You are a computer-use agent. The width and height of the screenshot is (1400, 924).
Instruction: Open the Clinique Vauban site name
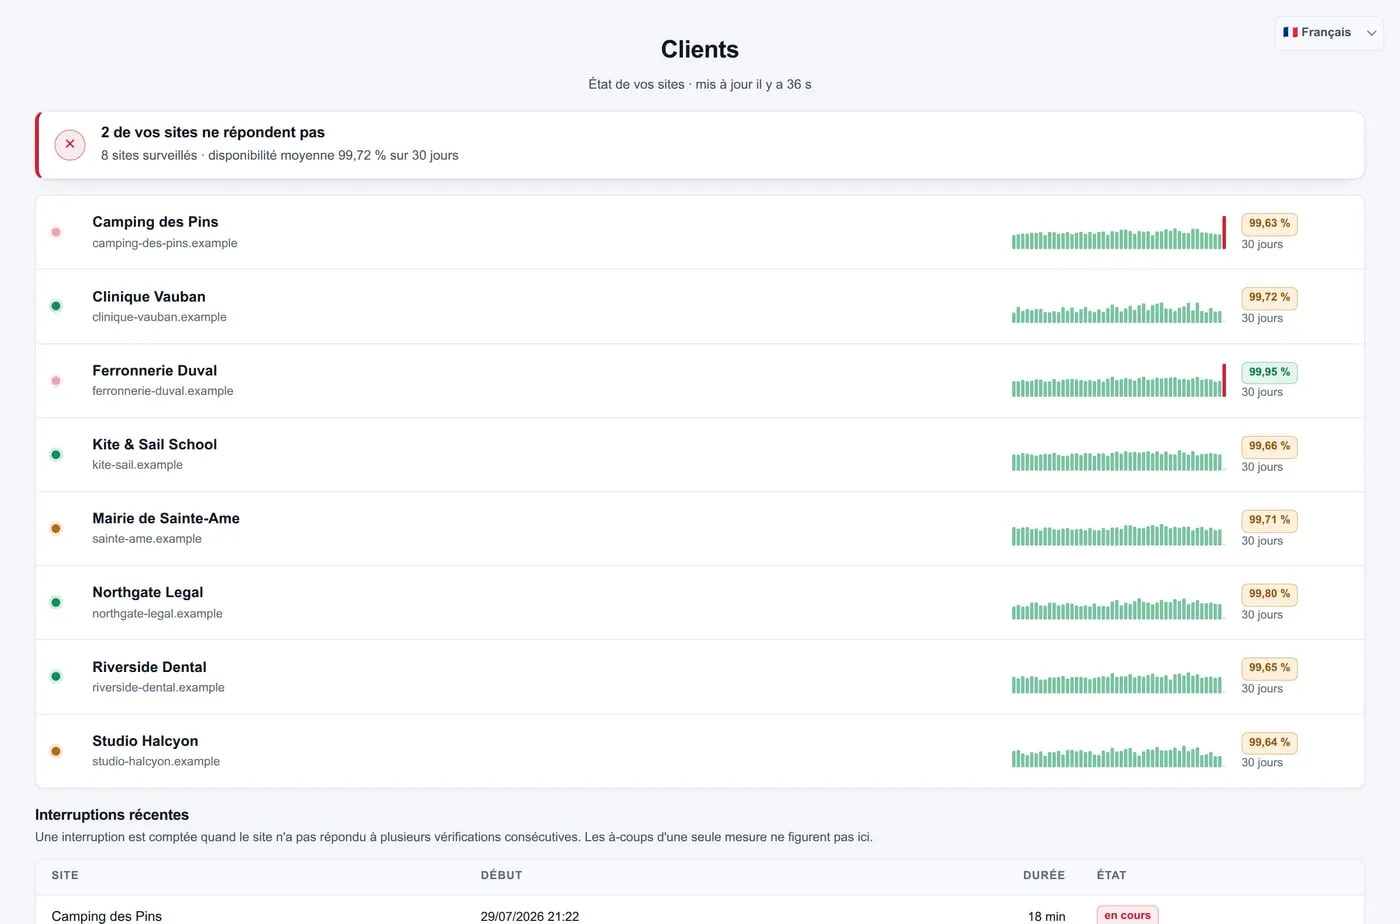149,296
